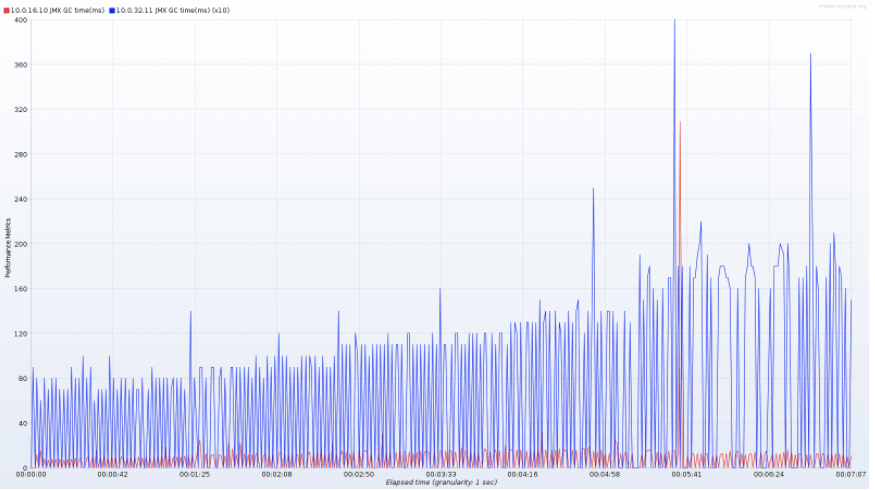The height and width of the screenshot is (490, 875).
Task: Select the 10.0.16.10 JMX GC time legend label
Action: 57,11
